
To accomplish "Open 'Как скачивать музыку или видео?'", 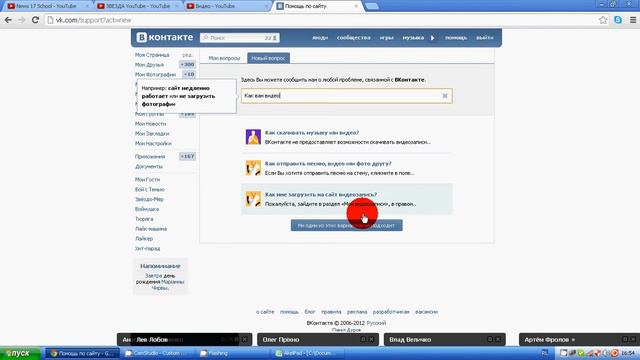I will coord(312,133).
